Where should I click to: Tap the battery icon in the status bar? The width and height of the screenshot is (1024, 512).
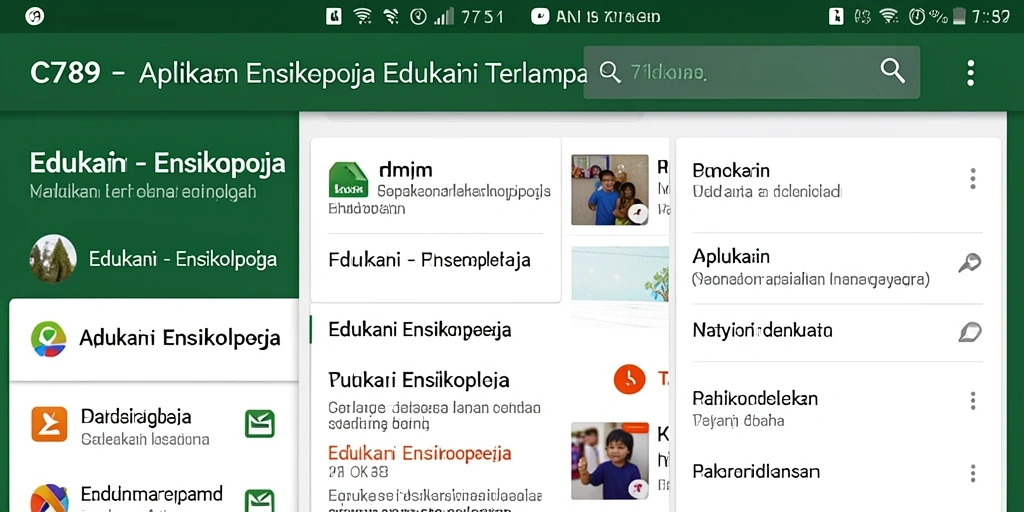coord(959,16)
